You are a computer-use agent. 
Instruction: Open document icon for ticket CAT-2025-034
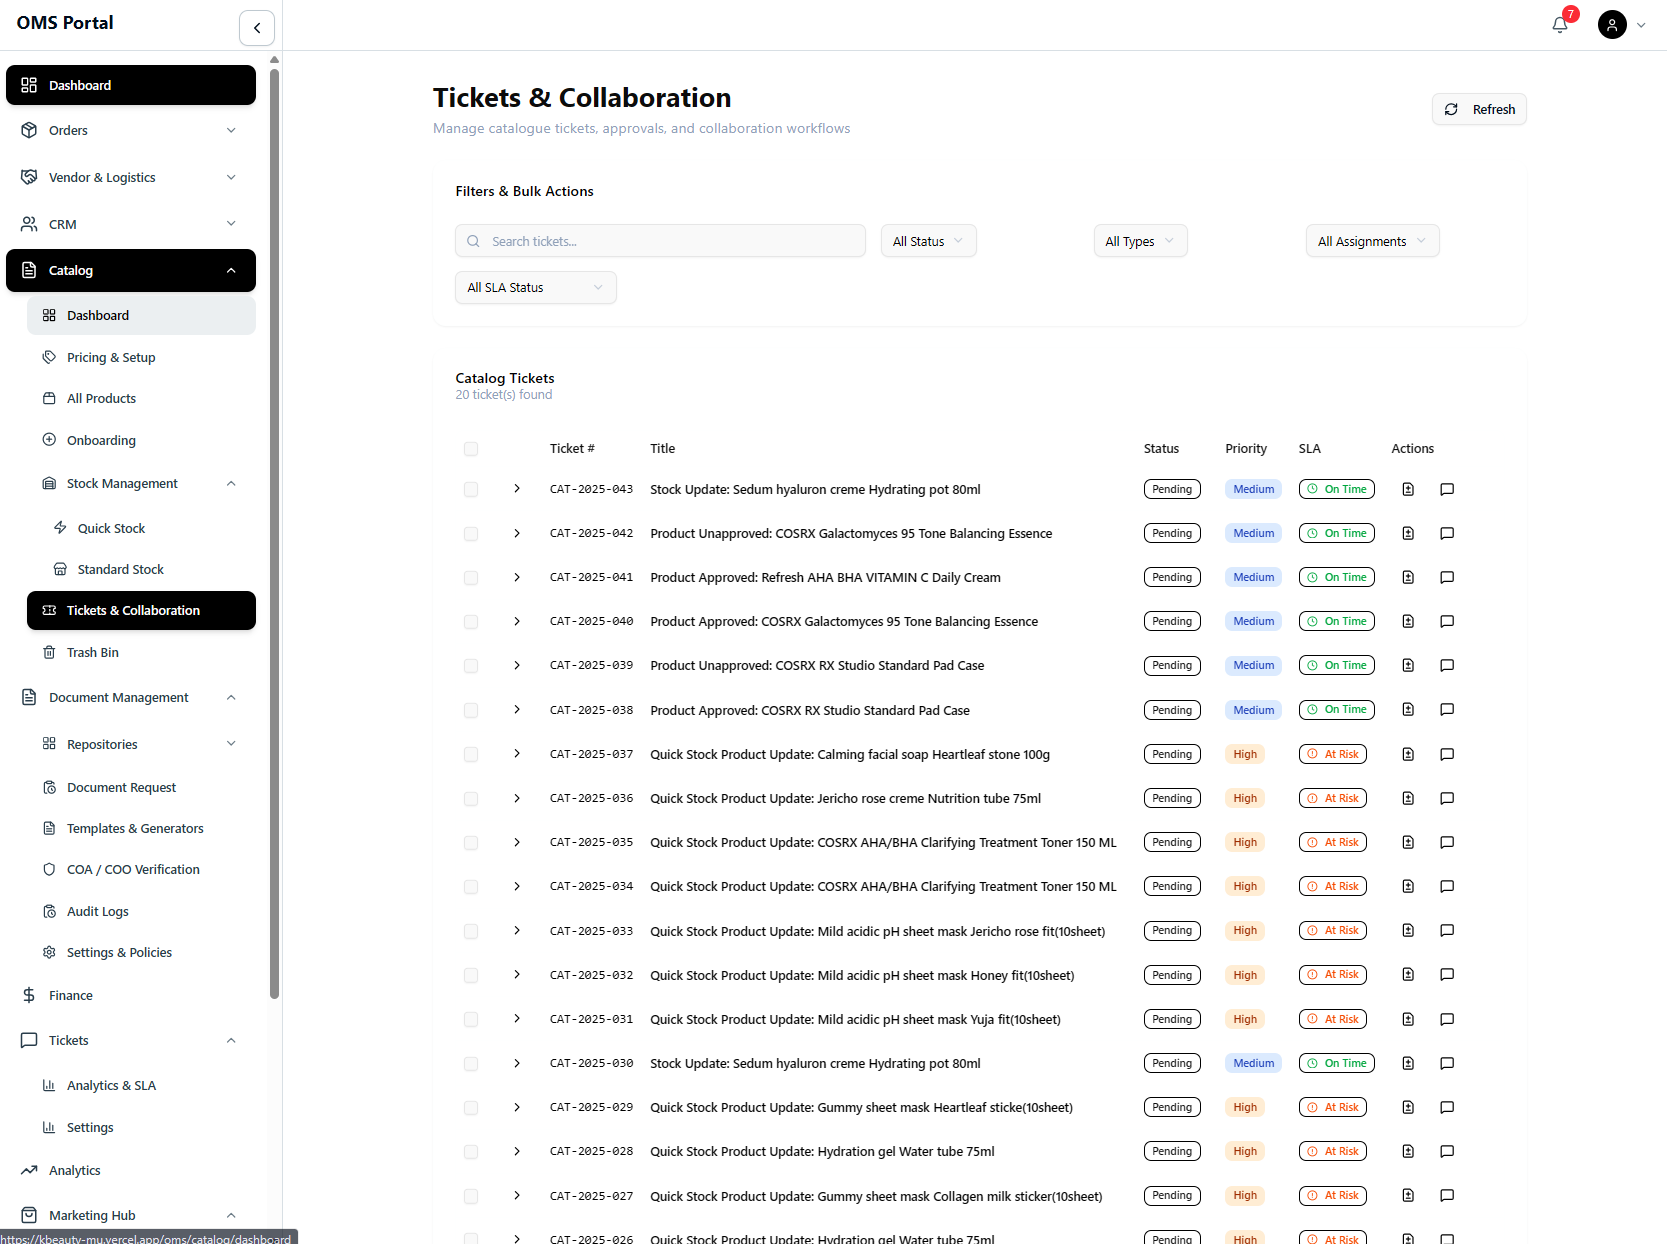click(x=1408, y=886)
